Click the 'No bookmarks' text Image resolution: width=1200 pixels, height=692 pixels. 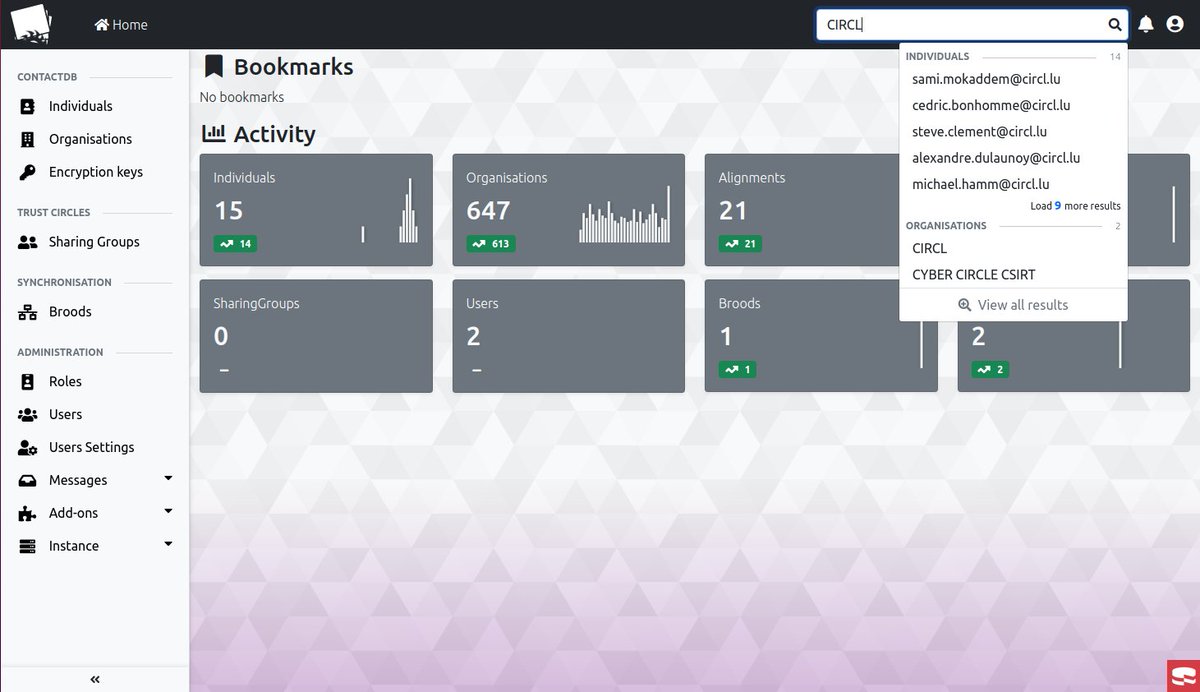coord(242,97)
